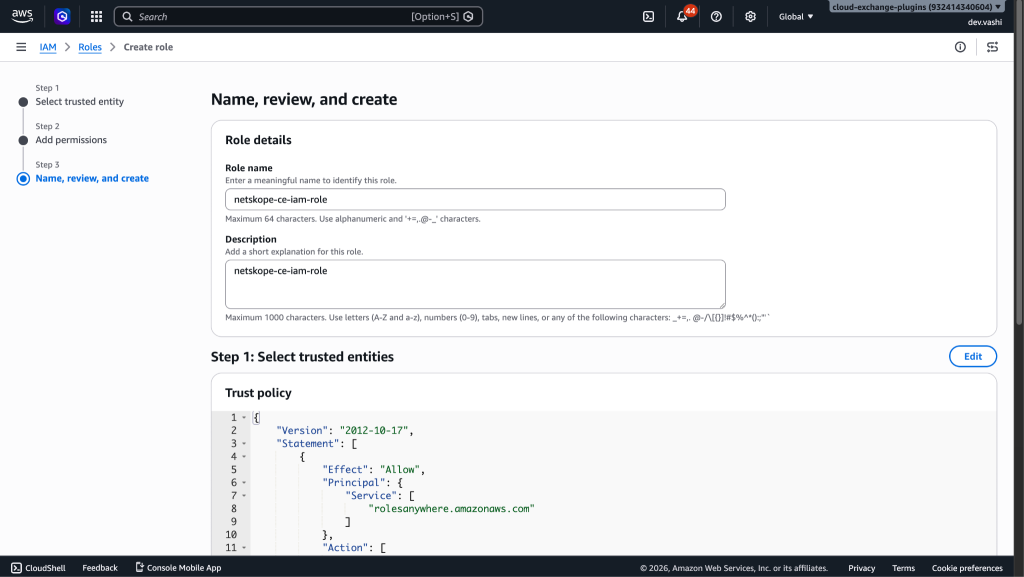
Task: Go to Step 1 Select trusted entity
Action: [80, 102]
